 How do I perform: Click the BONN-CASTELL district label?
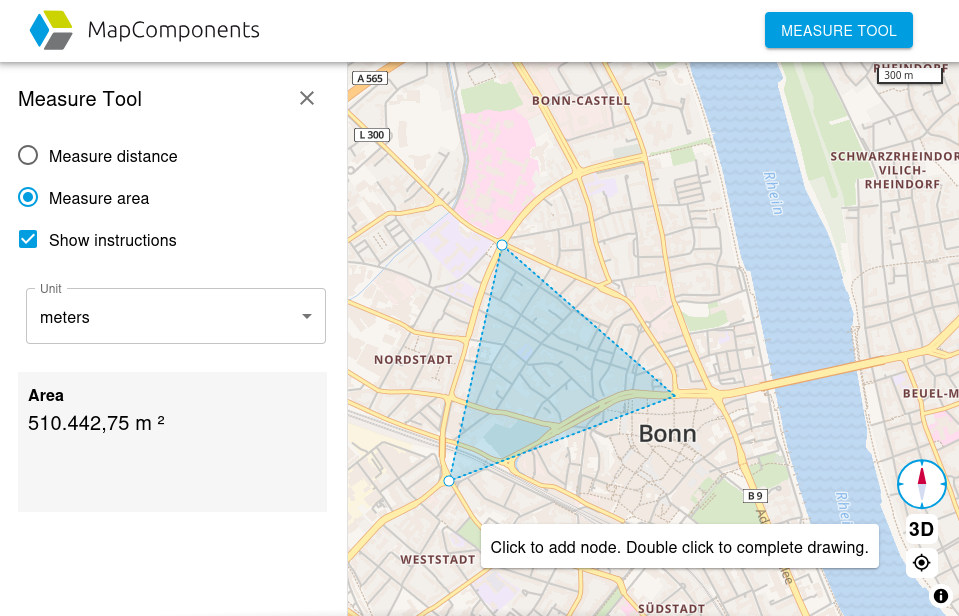[x=580, y=101]
